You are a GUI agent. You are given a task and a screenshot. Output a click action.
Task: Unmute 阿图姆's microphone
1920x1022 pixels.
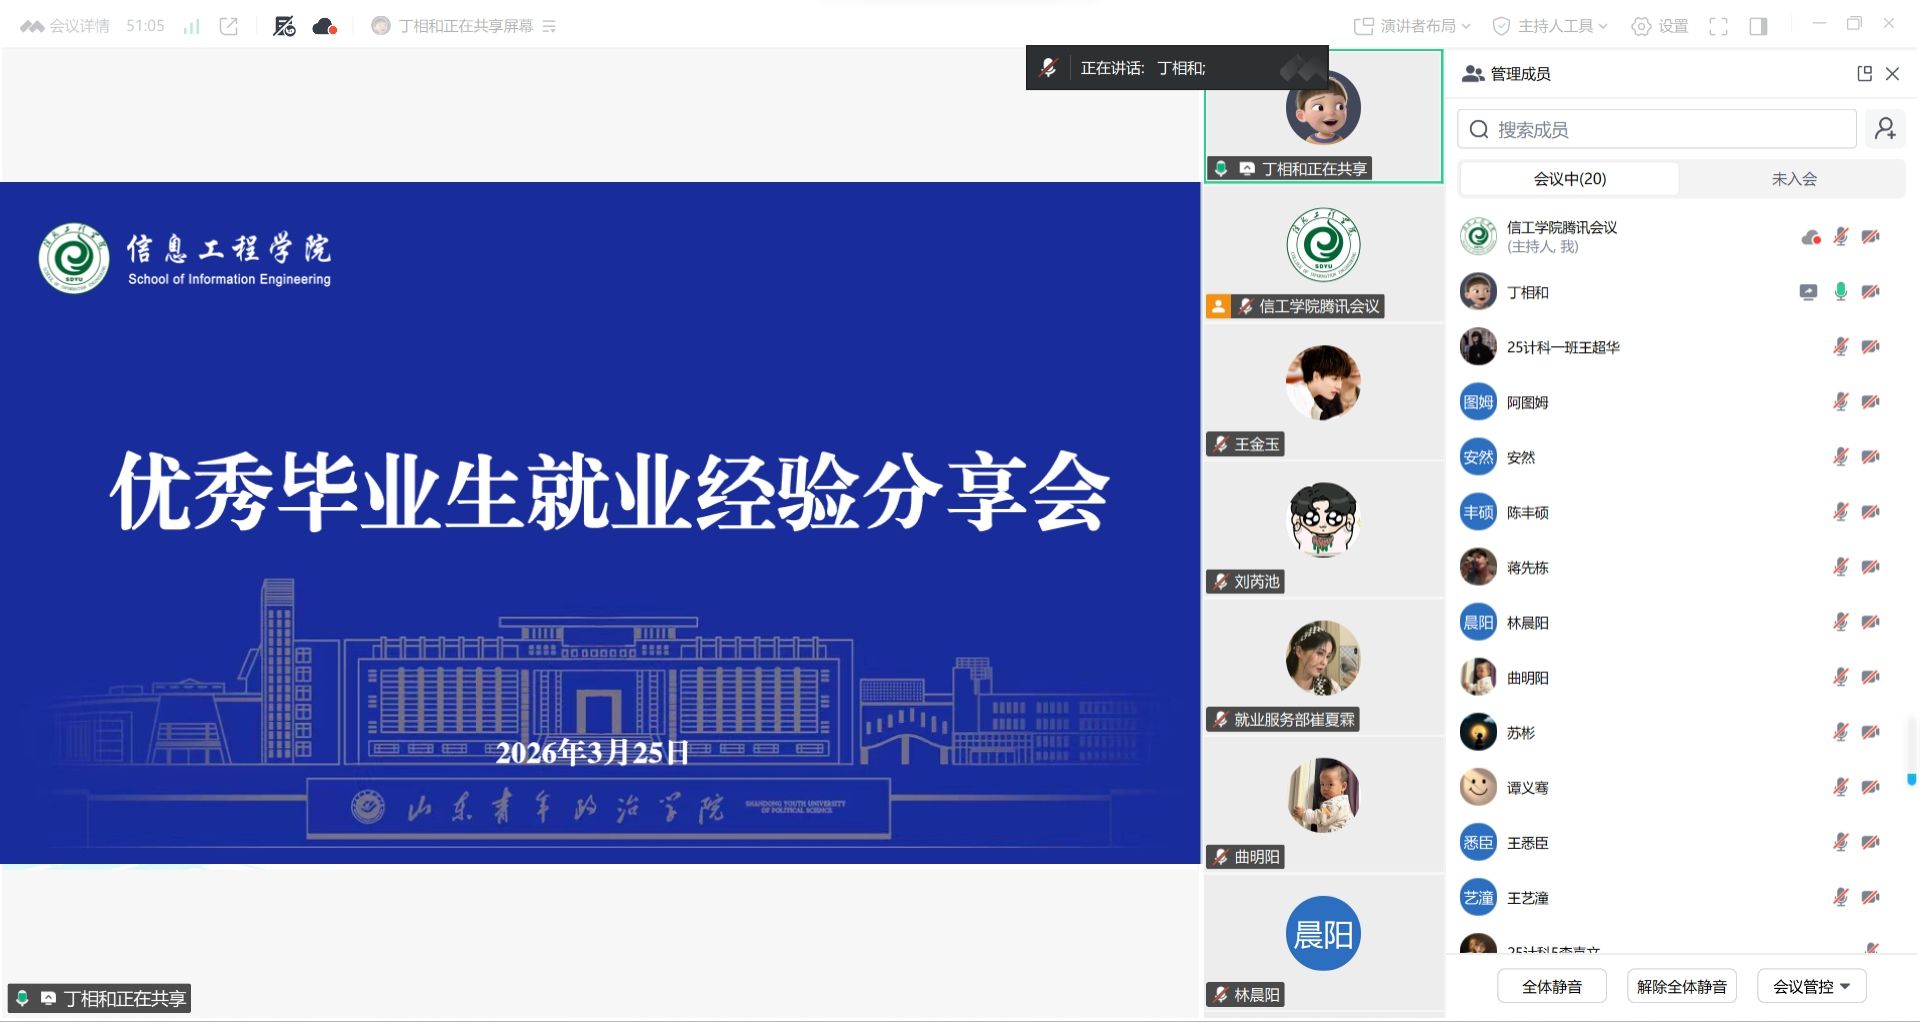pyautogui.click(x=1840, y=402)
